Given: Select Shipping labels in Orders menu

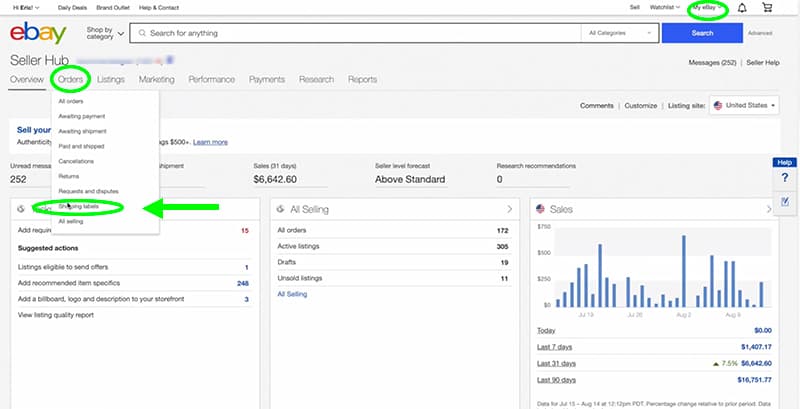Looking at the screenshot, I should [79, 207].
